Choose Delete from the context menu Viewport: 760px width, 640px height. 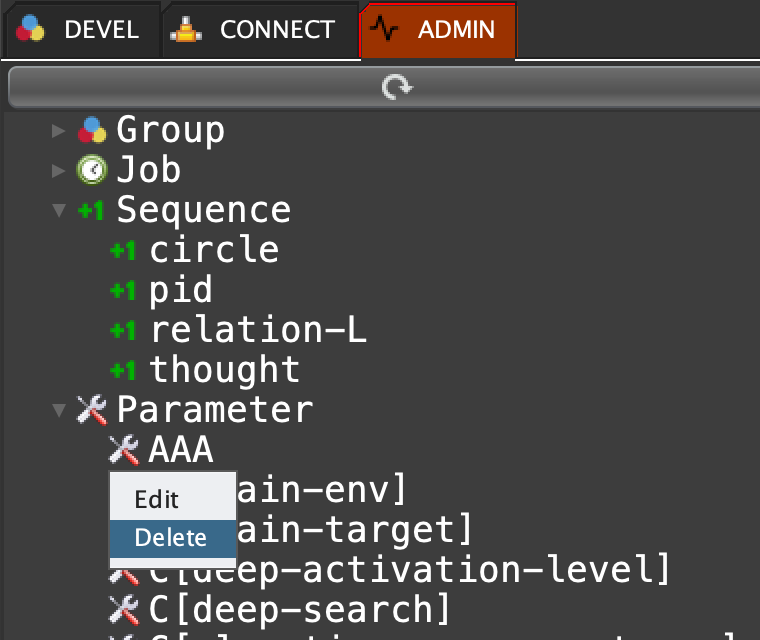pyautogui.click(x=171, y=538)
